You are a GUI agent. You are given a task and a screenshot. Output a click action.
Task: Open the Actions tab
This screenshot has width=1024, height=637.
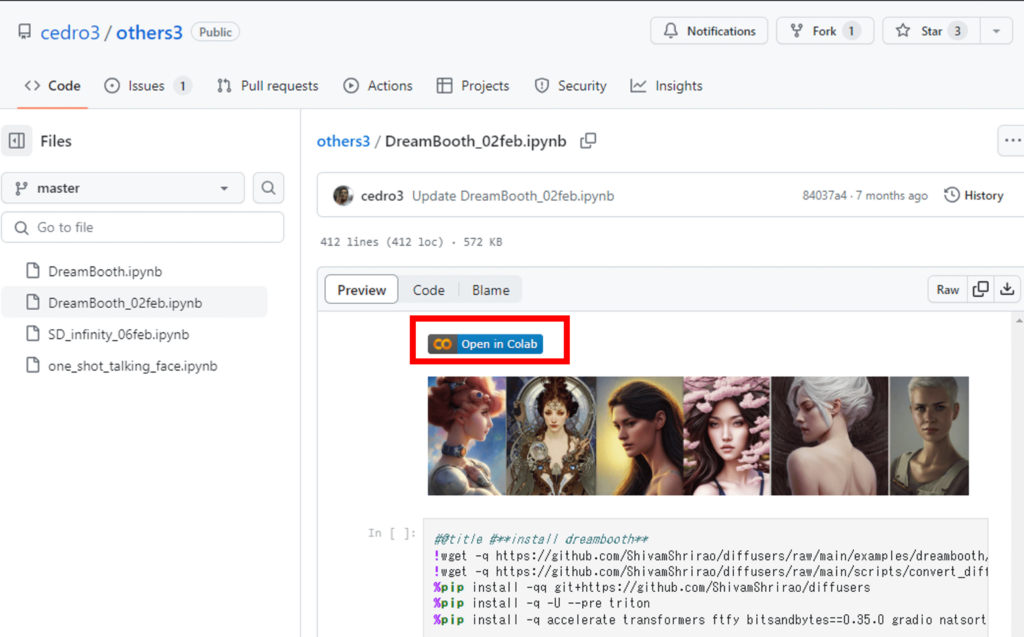(x=378, y=86)
